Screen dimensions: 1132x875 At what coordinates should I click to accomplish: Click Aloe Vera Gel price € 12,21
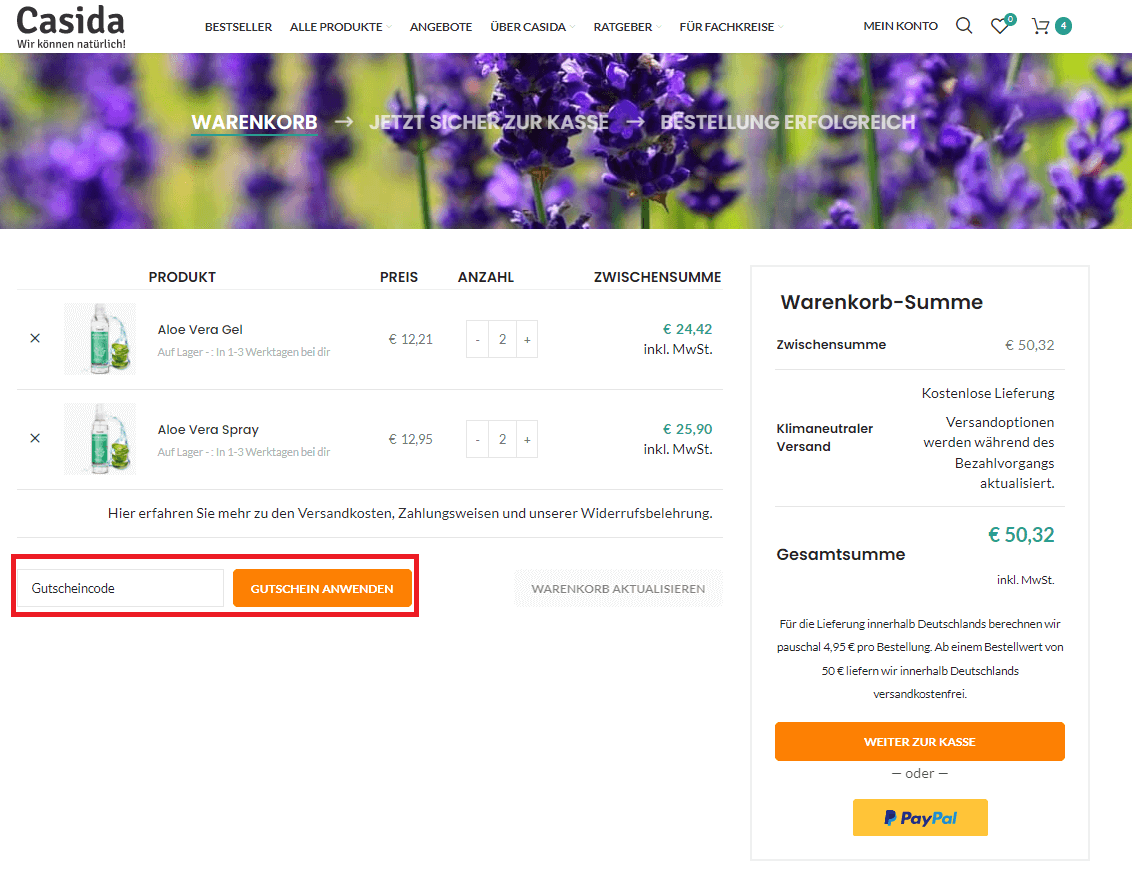(x=410, y=339)
